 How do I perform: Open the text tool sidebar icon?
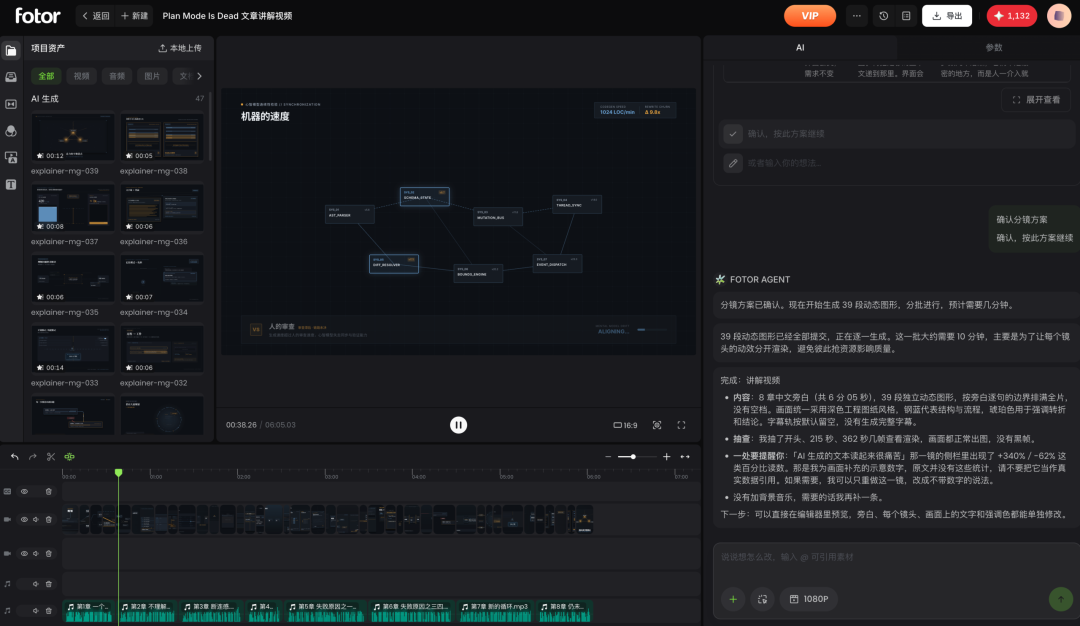pos(11,185)
